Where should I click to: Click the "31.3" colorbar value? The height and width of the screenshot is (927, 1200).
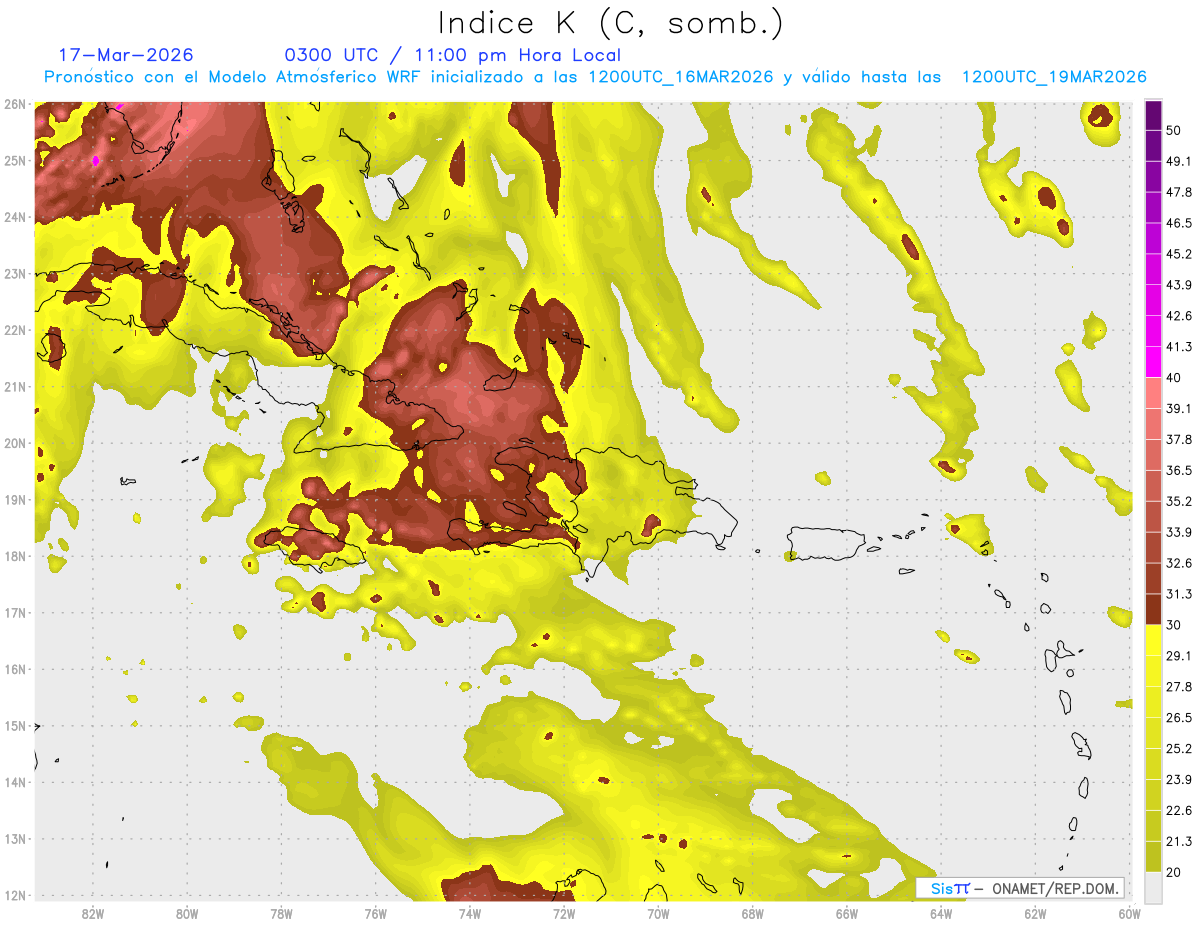pyautogui.click(x=1180, y=594)
